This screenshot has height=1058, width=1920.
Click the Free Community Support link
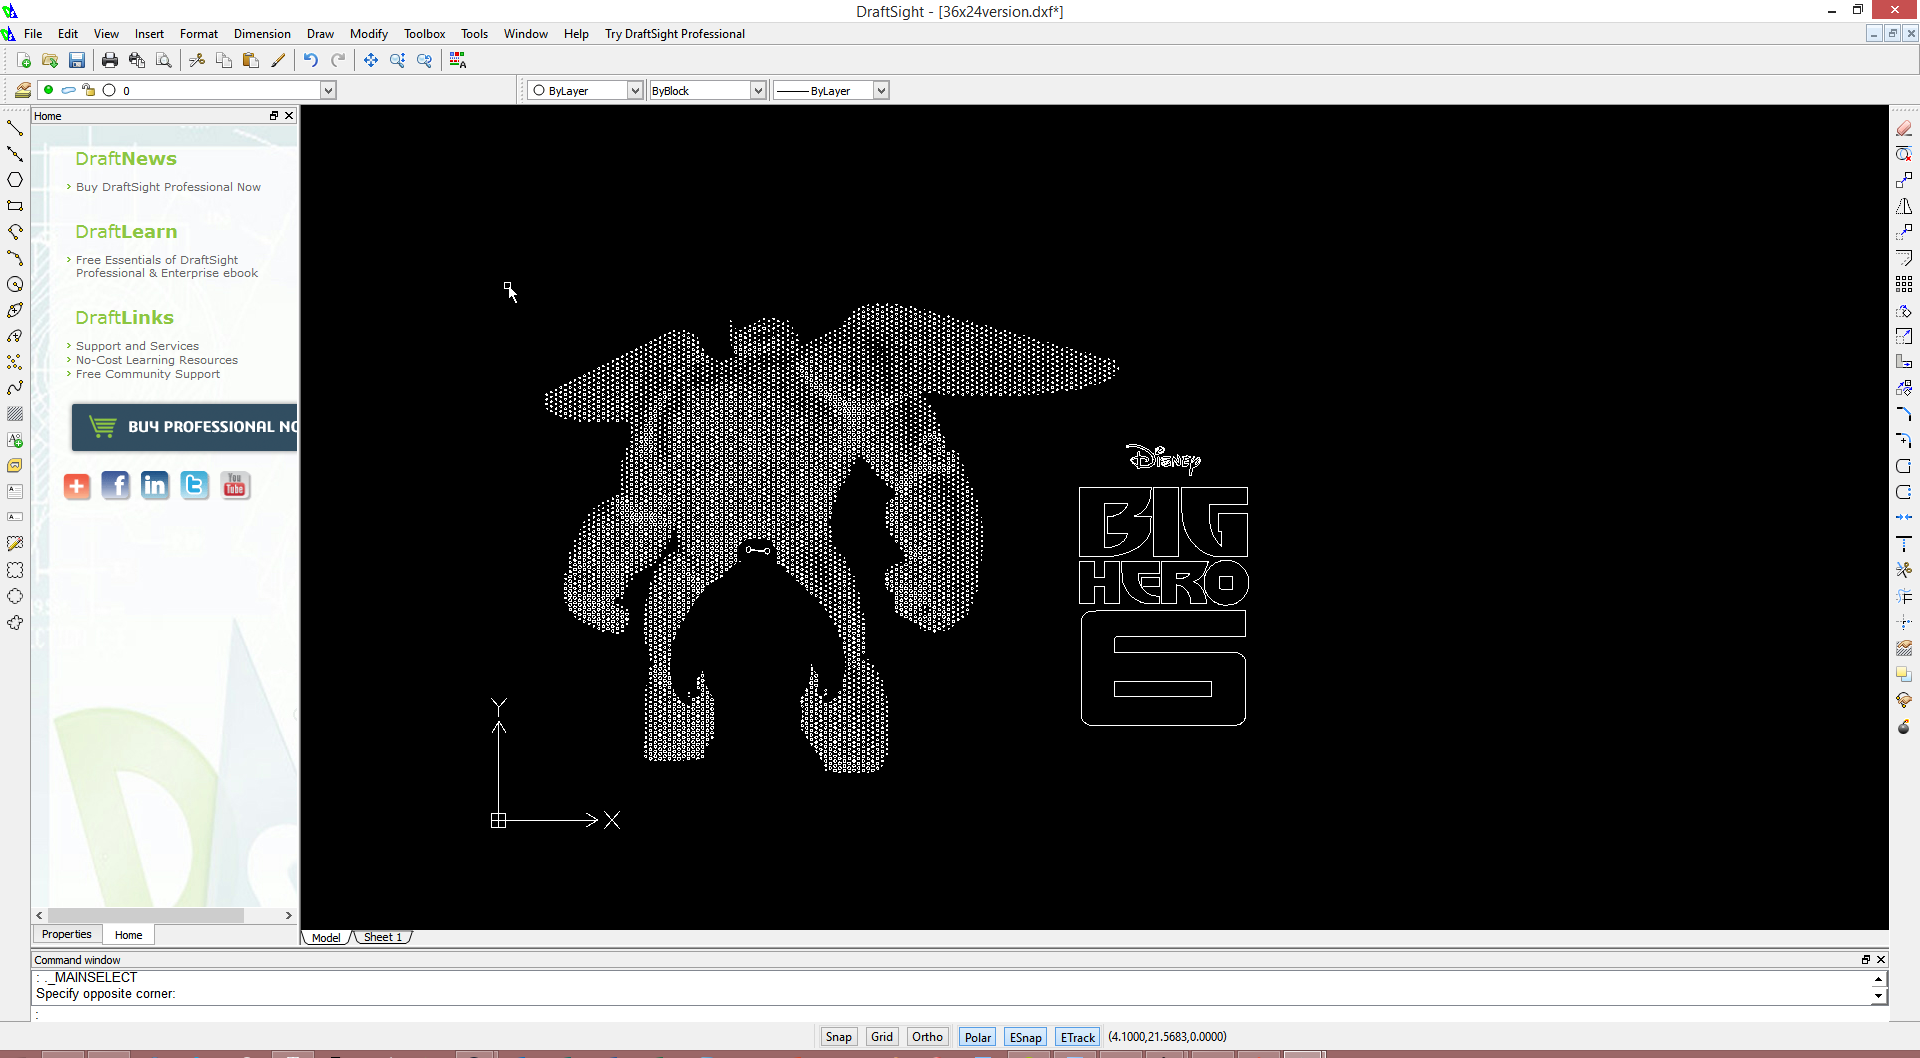click(148, 374)
